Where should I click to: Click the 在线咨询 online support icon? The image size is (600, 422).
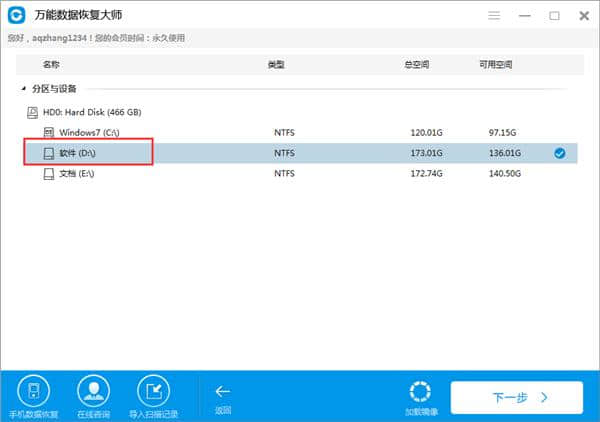[92, 391]
